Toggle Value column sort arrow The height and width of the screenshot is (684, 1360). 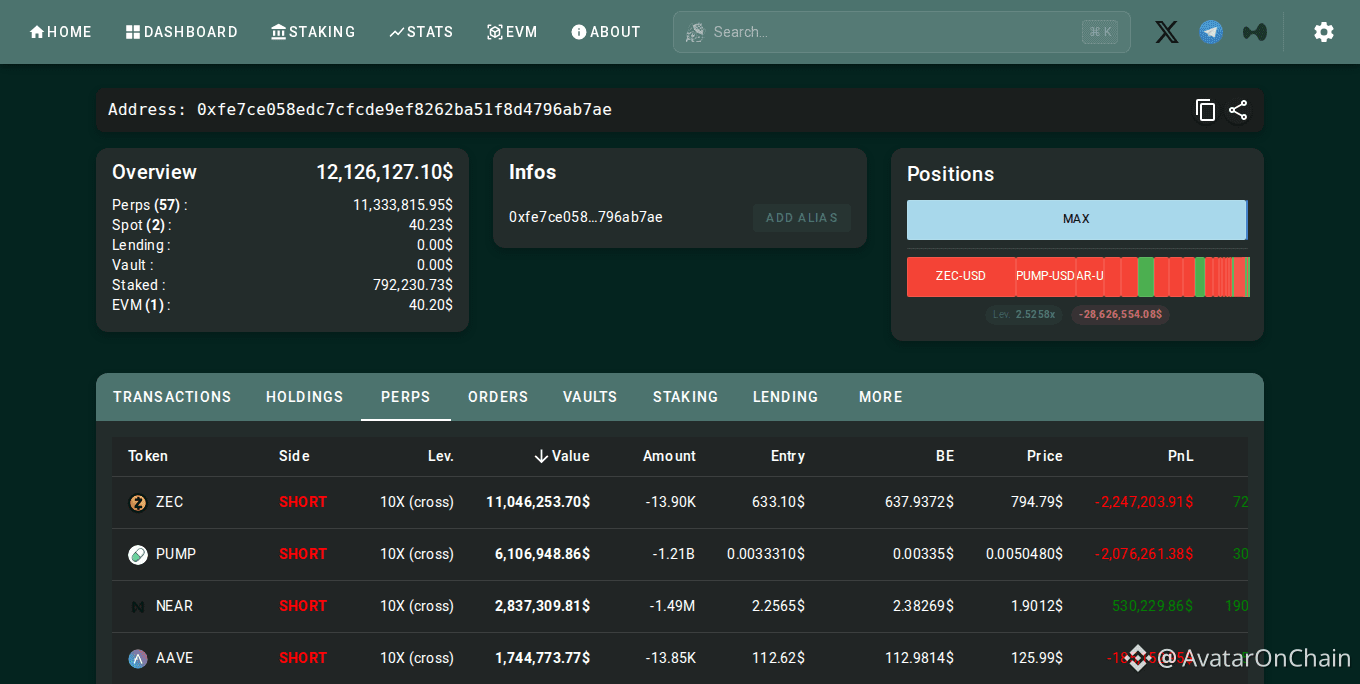(541, 456)
